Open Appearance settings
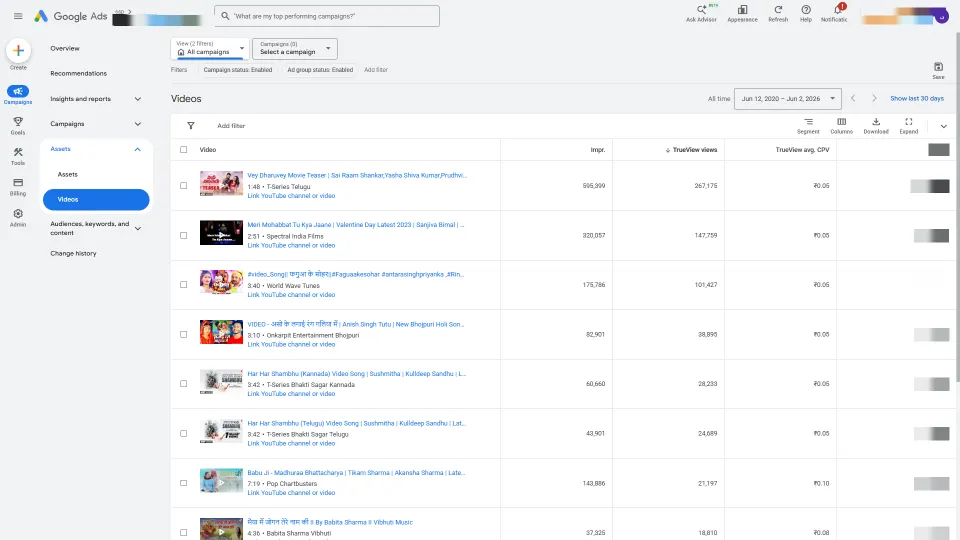The height and width of the screenshot is (540, 960). 742,13
